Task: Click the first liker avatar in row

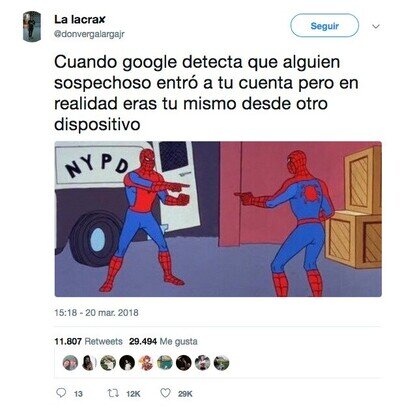Action: (x=70, y=363)
